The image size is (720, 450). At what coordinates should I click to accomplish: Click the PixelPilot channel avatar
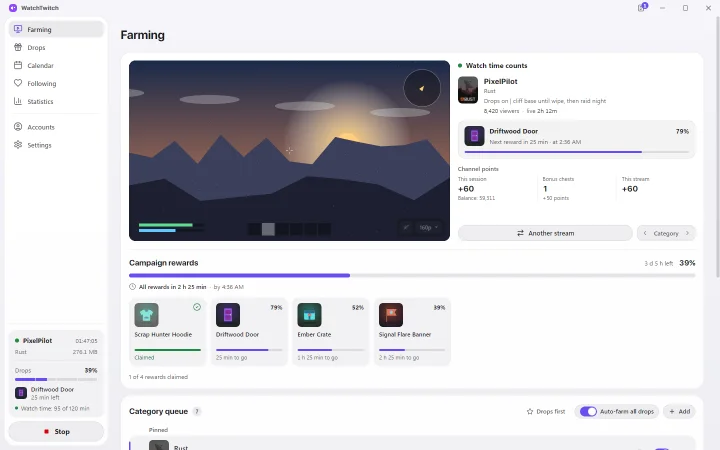point(468,90)
